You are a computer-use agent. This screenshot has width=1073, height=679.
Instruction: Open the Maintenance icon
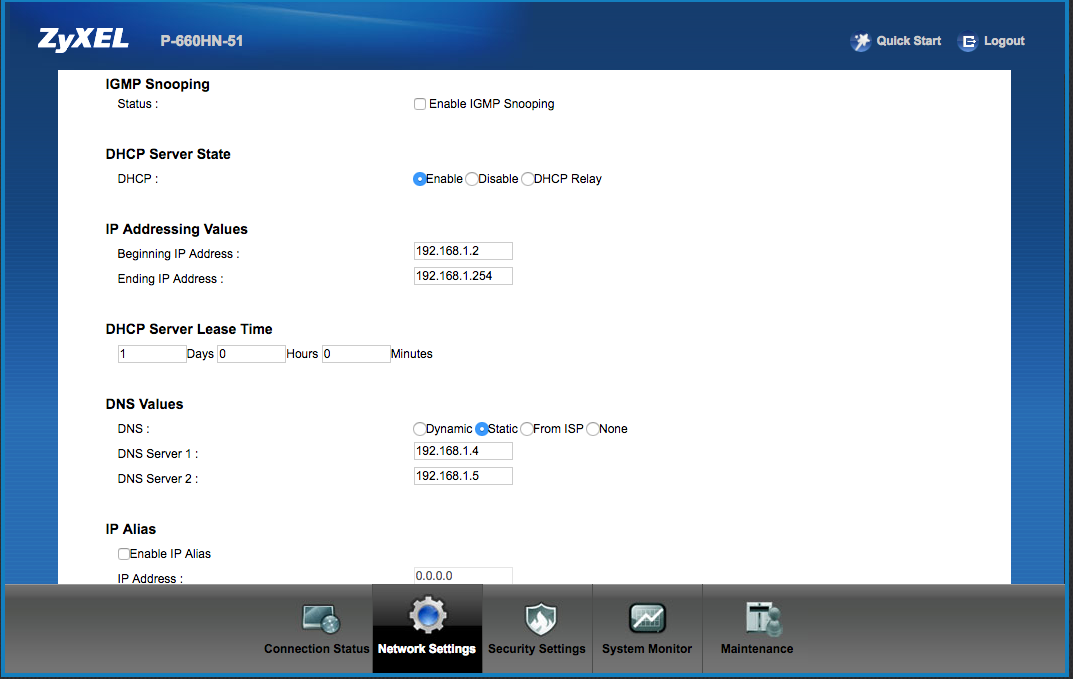pos(764,619)
